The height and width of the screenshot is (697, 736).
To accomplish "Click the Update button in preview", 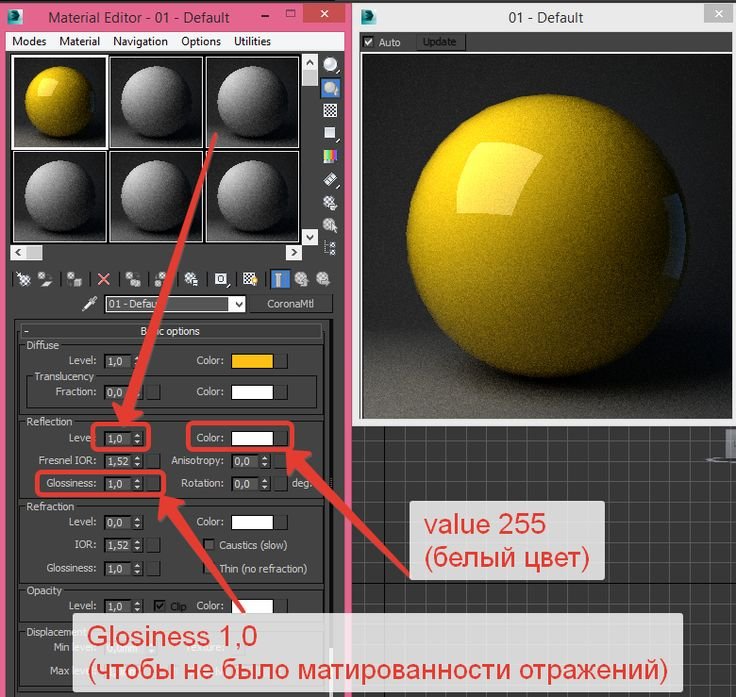I will [x=439, y=42].
